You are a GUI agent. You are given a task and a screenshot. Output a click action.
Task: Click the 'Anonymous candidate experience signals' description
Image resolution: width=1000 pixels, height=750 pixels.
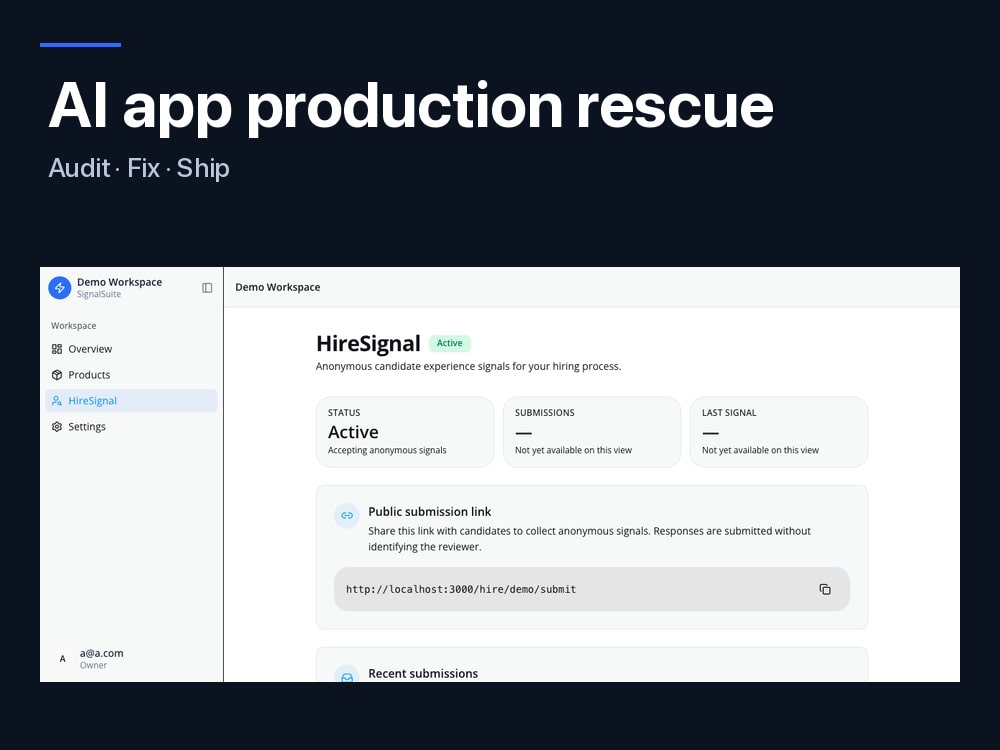(468, 366)
